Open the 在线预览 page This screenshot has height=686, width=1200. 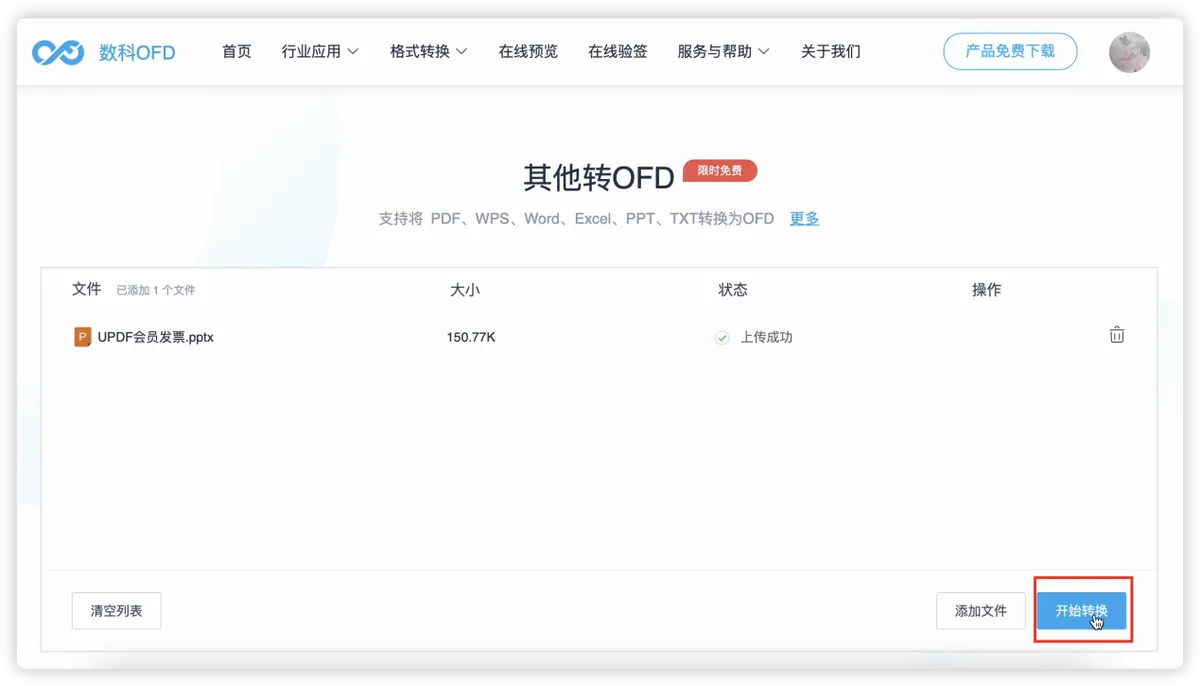[x=528, y=52]
